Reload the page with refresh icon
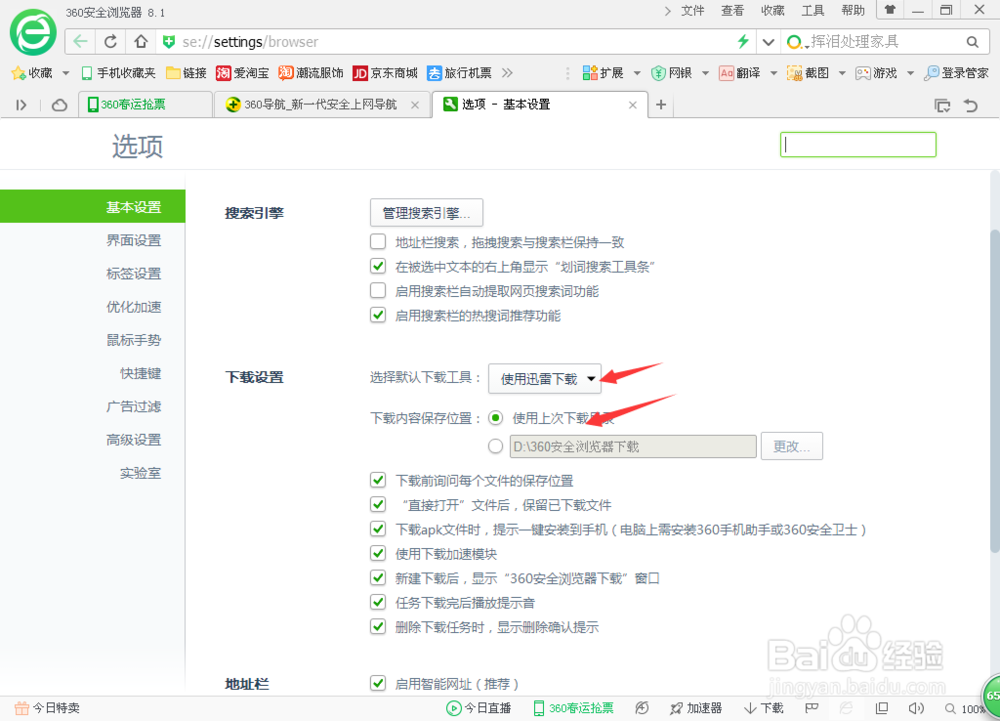The width and height of the screenshot is (1000, 721). click(x=110, y=41)
